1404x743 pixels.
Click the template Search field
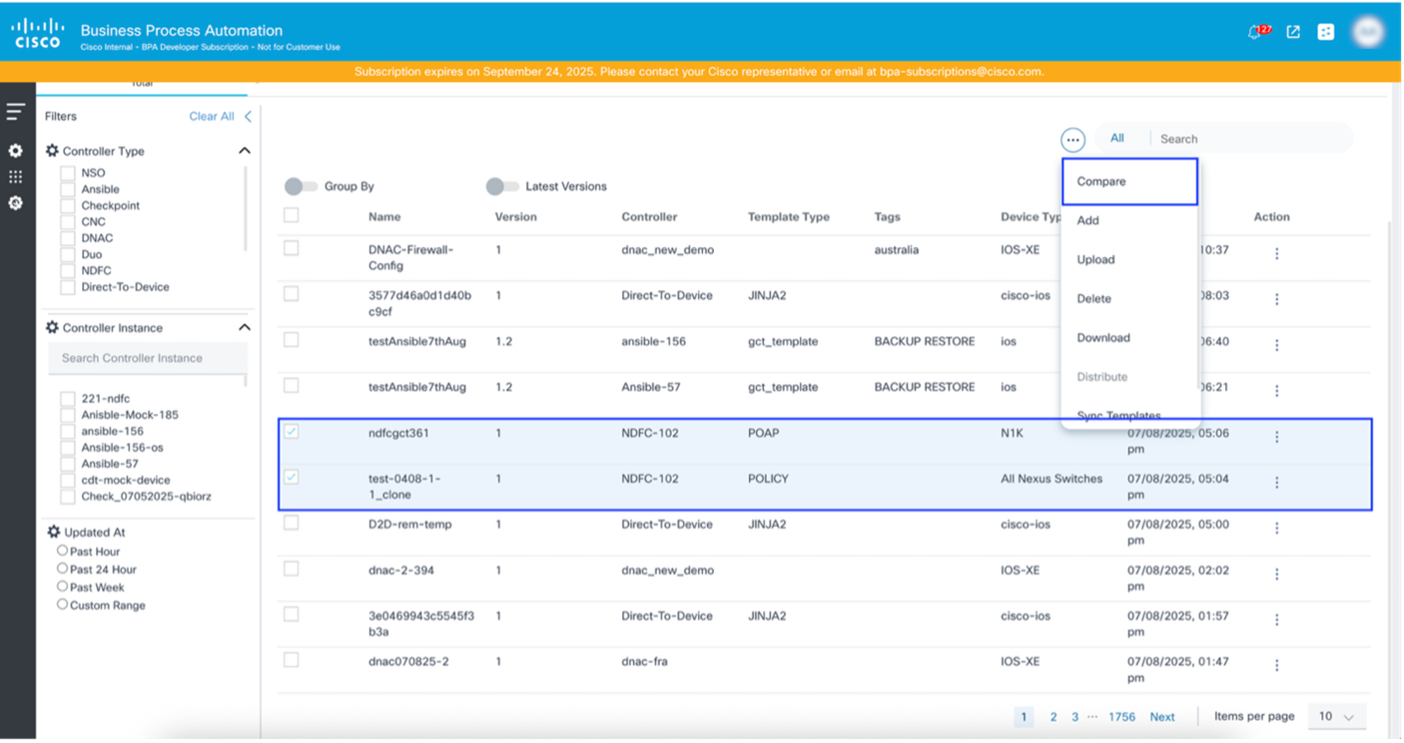click(x=1250, y=139)
